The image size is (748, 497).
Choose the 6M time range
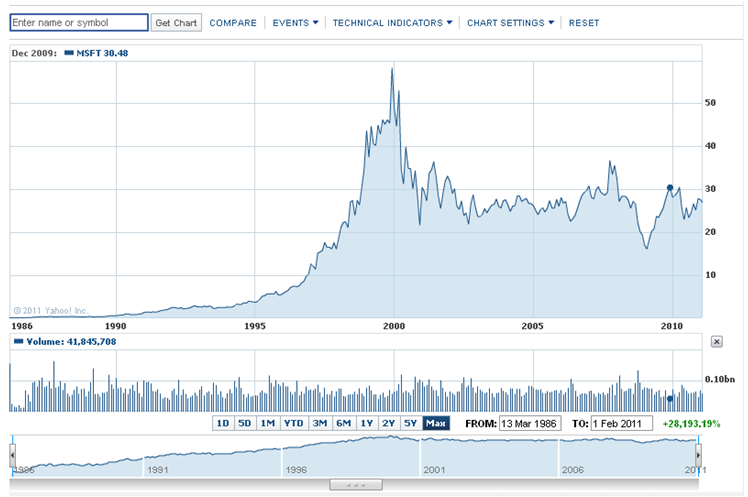point(343,423)
